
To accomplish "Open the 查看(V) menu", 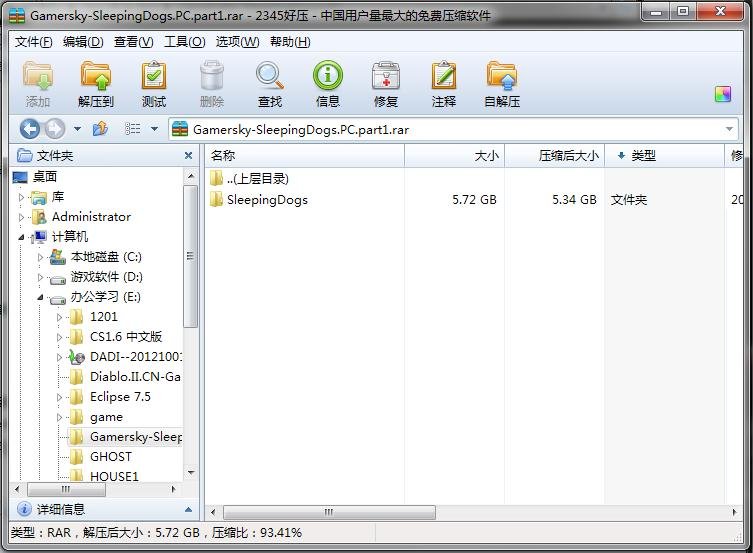I will coord(134,42).
